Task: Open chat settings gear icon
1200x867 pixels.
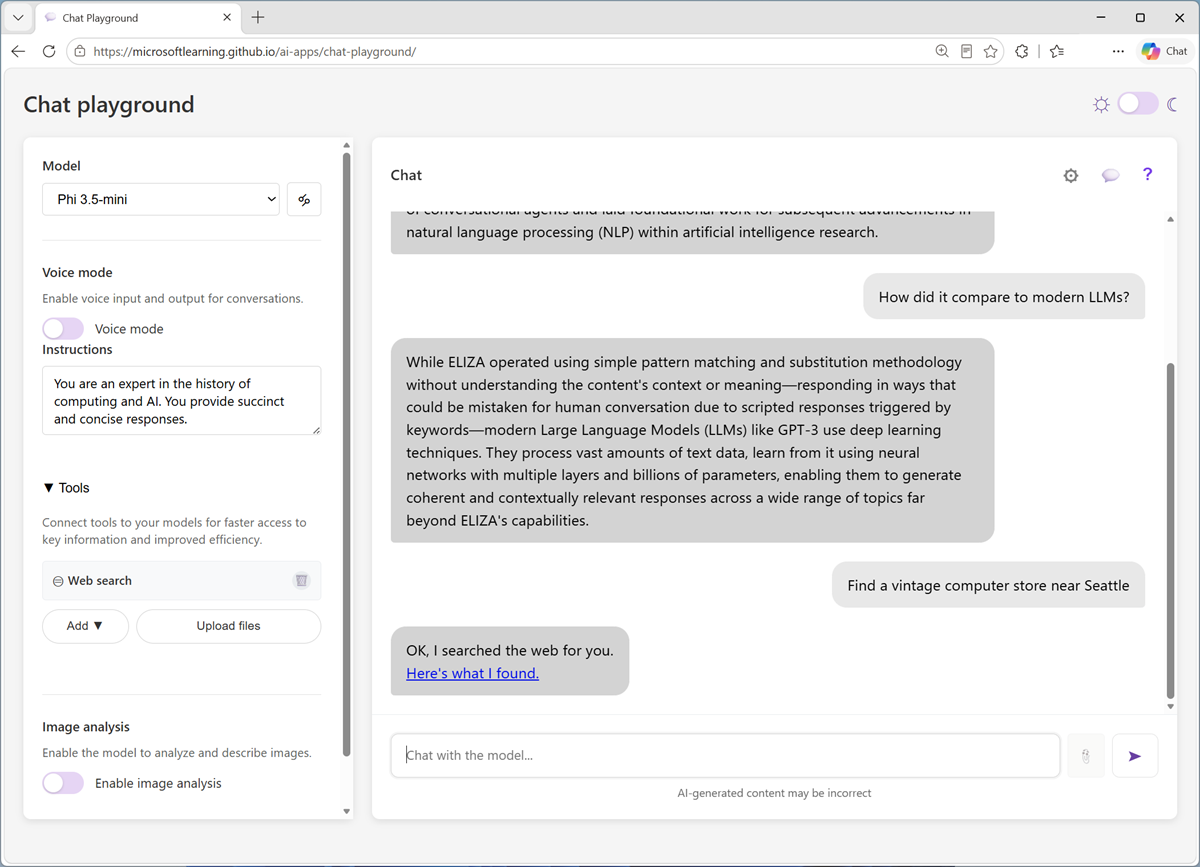Action: click(1071, 175)
